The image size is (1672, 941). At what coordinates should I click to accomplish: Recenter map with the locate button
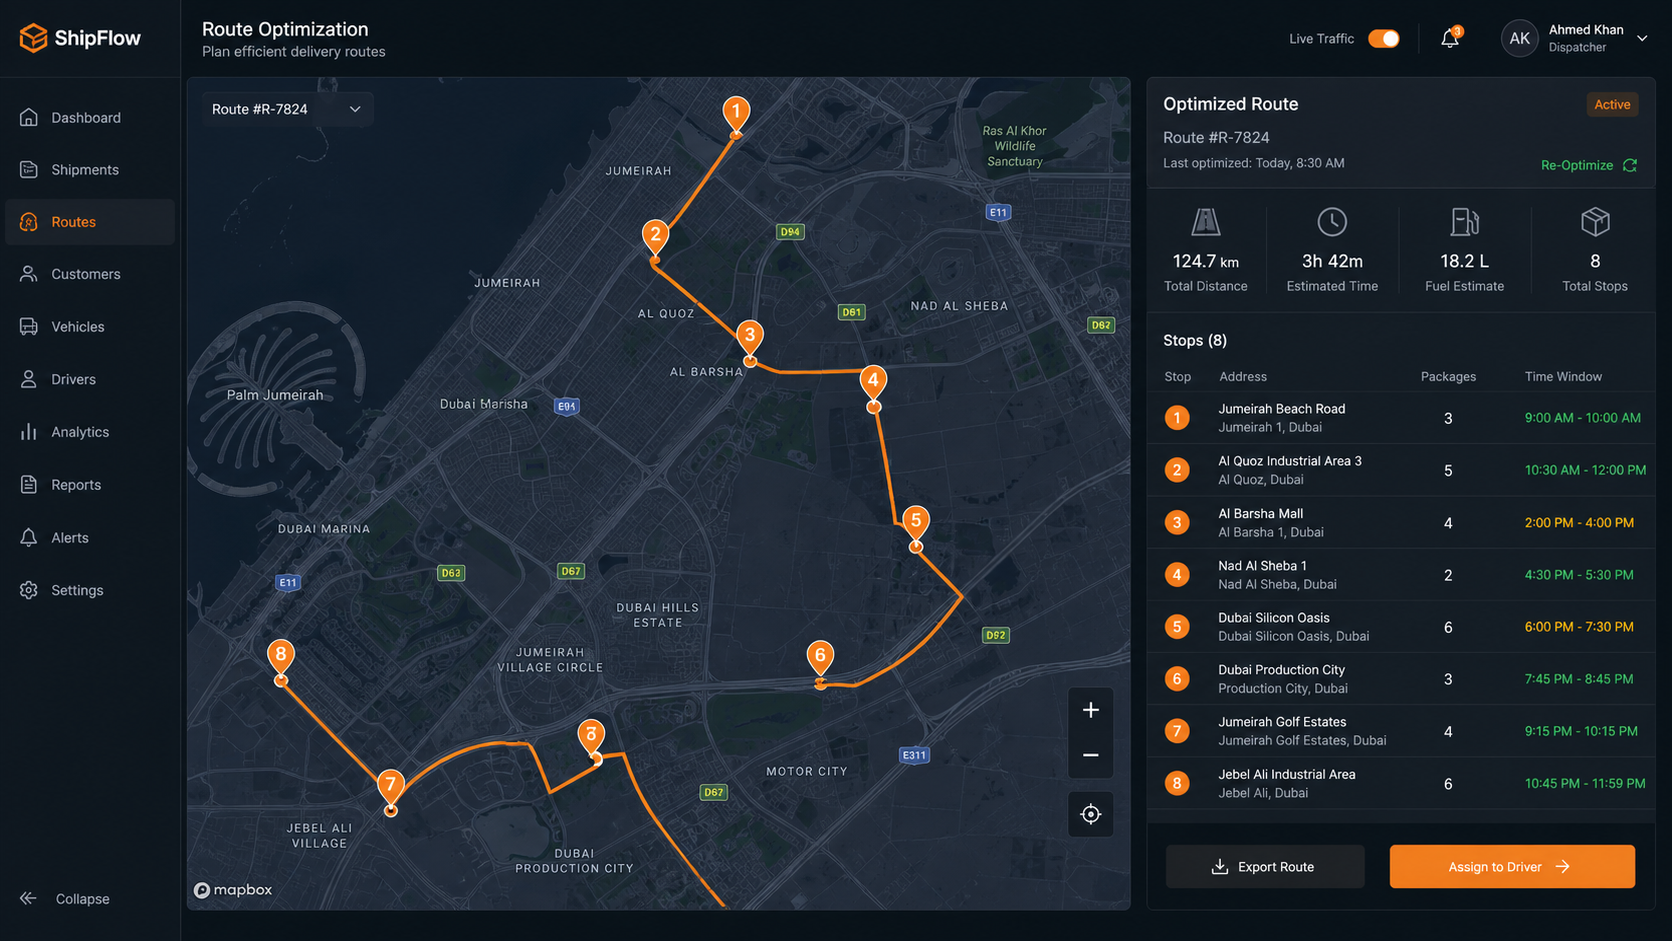point(1091,814)
